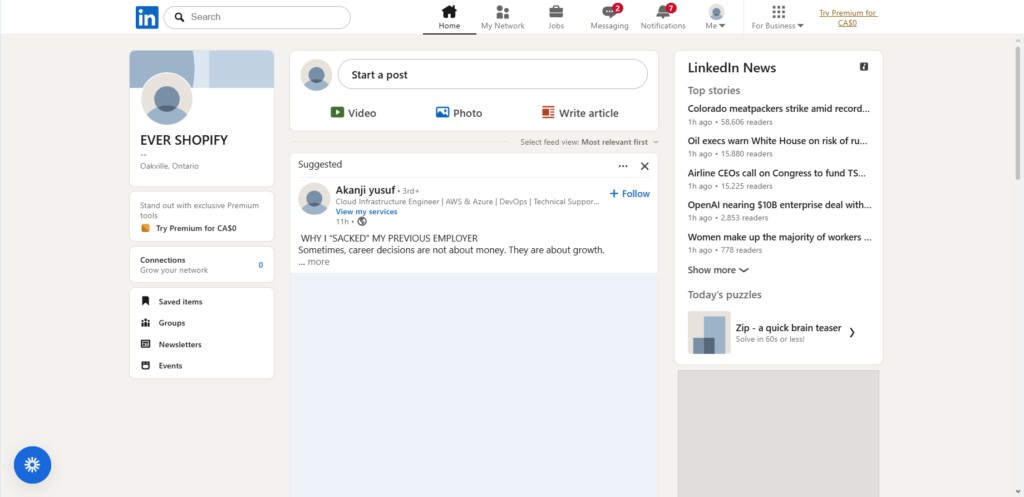
Task: Open the floating blue assistant button
Action: click(32, 464)
